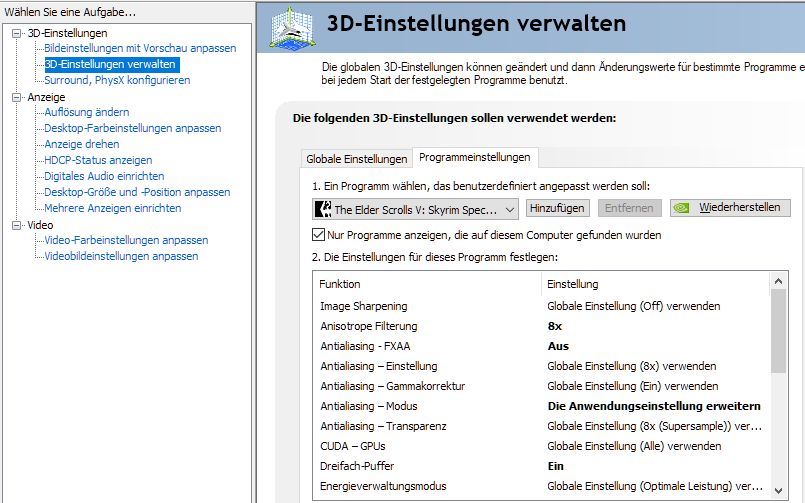The width and height of the screenshot is (805, 503).
Task: Collapse the Video tree node
Action: tap(18, 225)
